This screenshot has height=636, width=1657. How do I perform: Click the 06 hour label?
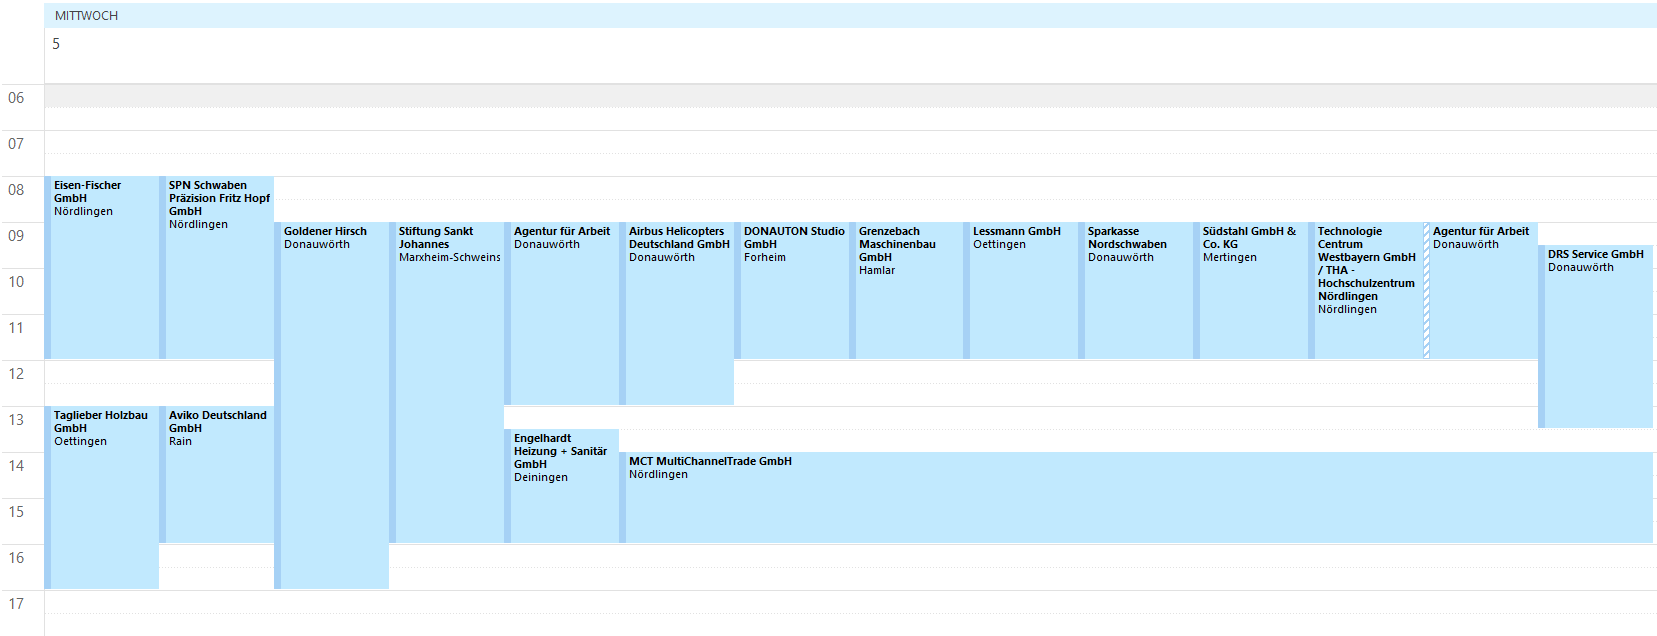16,98
